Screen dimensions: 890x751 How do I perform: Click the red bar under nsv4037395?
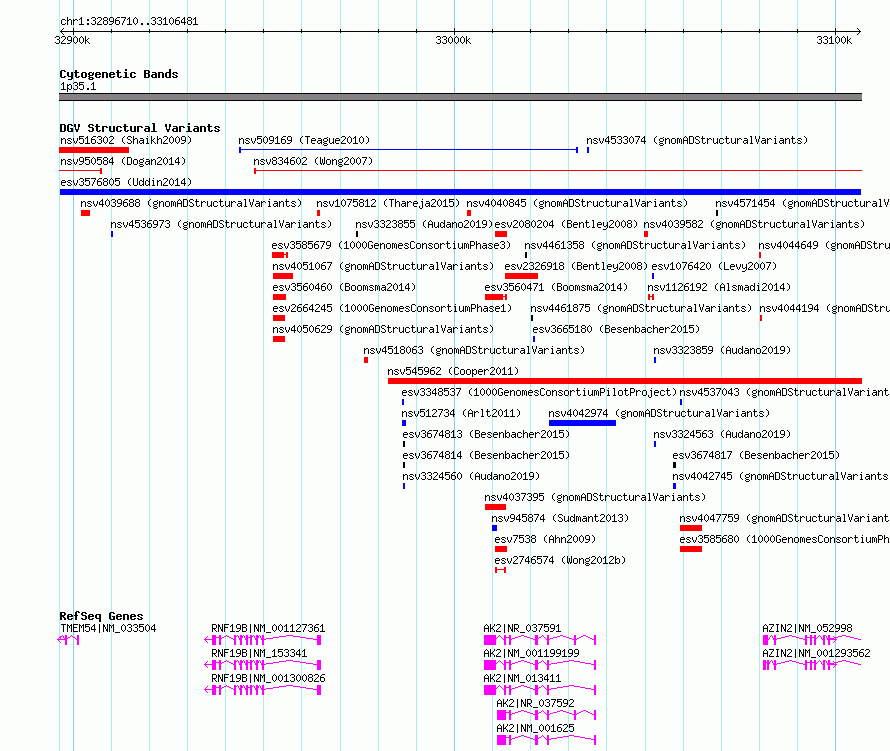coord(495,507)
